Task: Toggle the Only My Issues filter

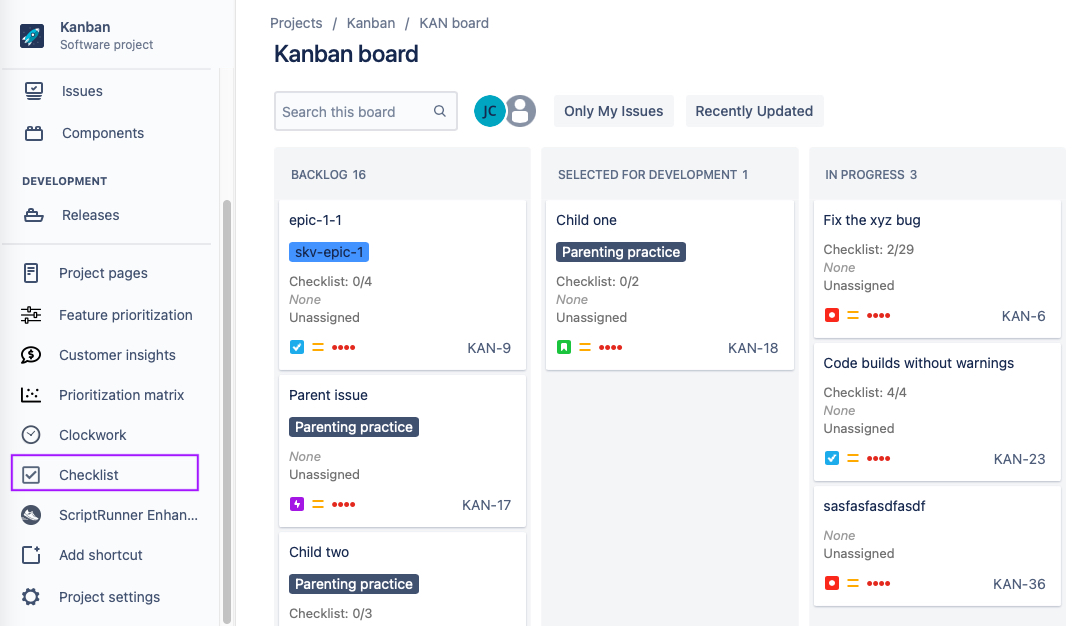Action: click(x=613, y=111)
